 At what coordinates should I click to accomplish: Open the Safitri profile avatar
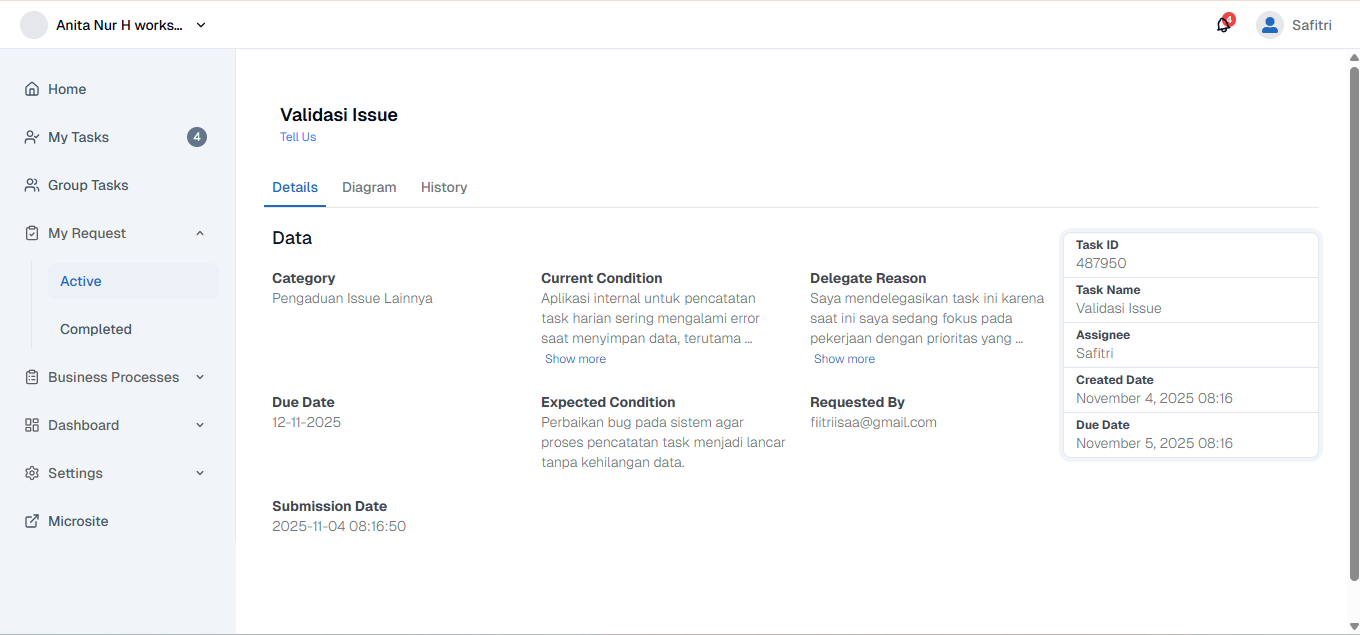pyautogui.click(x=1269, y=24)
